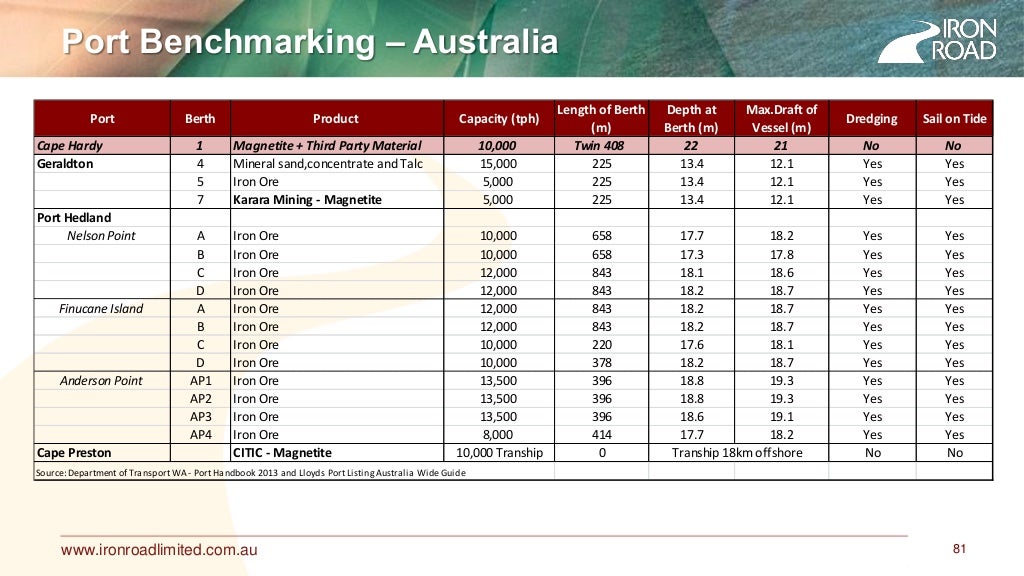The image size is (1024, 576).
Task: Select the 'Depth at Berth (m)' header
Action: coord(691,118)
